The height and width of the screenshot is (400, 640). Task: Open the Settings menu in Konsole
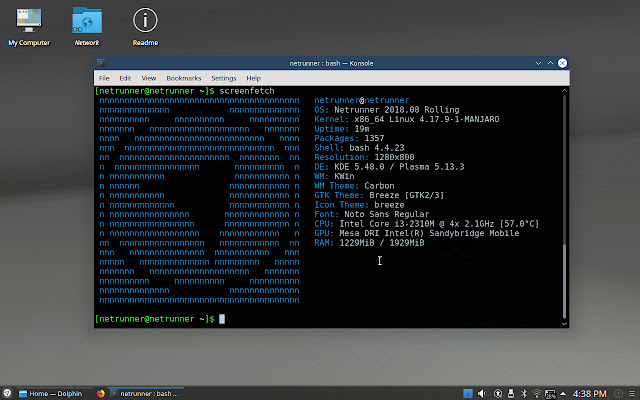(224, 78)
